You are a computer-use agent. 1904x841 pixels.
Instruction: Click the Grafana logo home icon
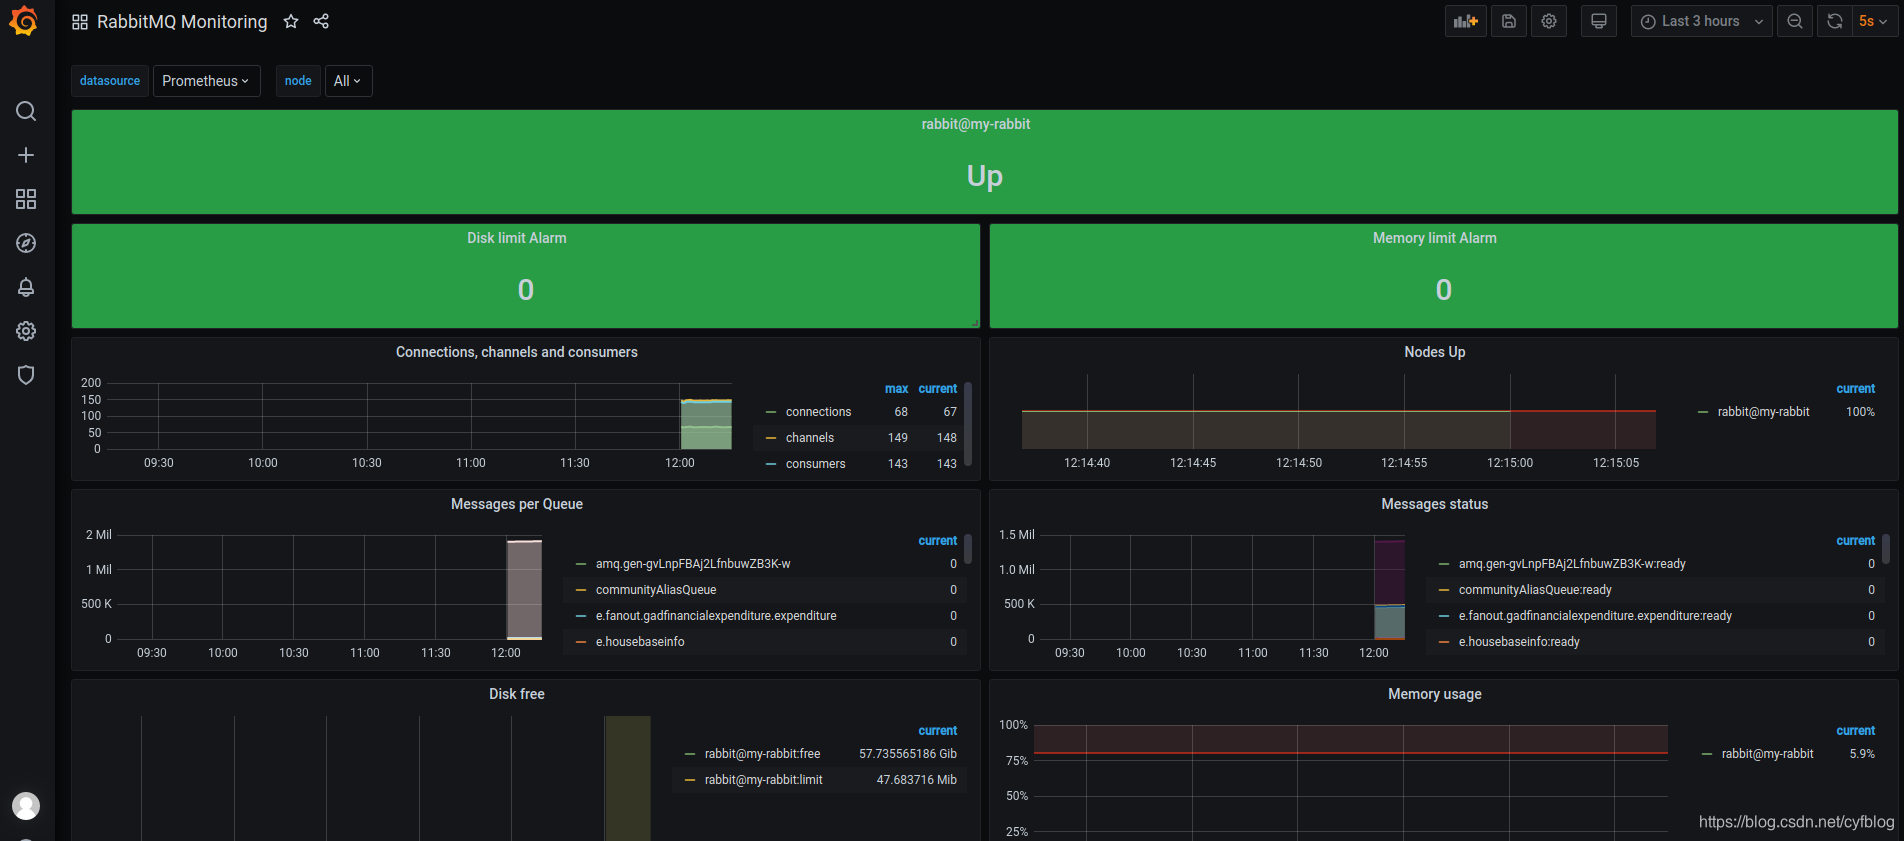point(24,21)
